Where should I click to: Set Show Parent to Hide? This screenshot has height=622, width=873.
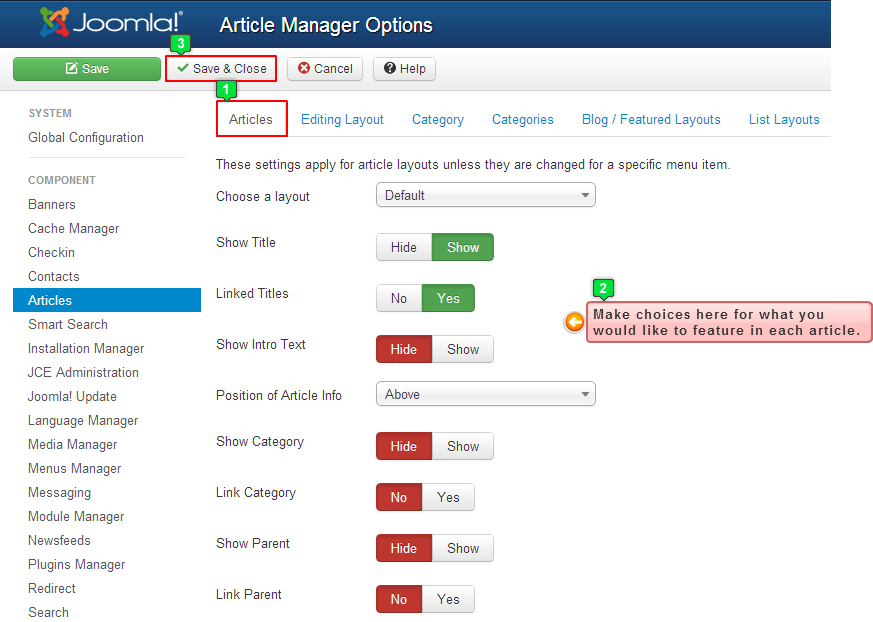click(x=404, y=548)
